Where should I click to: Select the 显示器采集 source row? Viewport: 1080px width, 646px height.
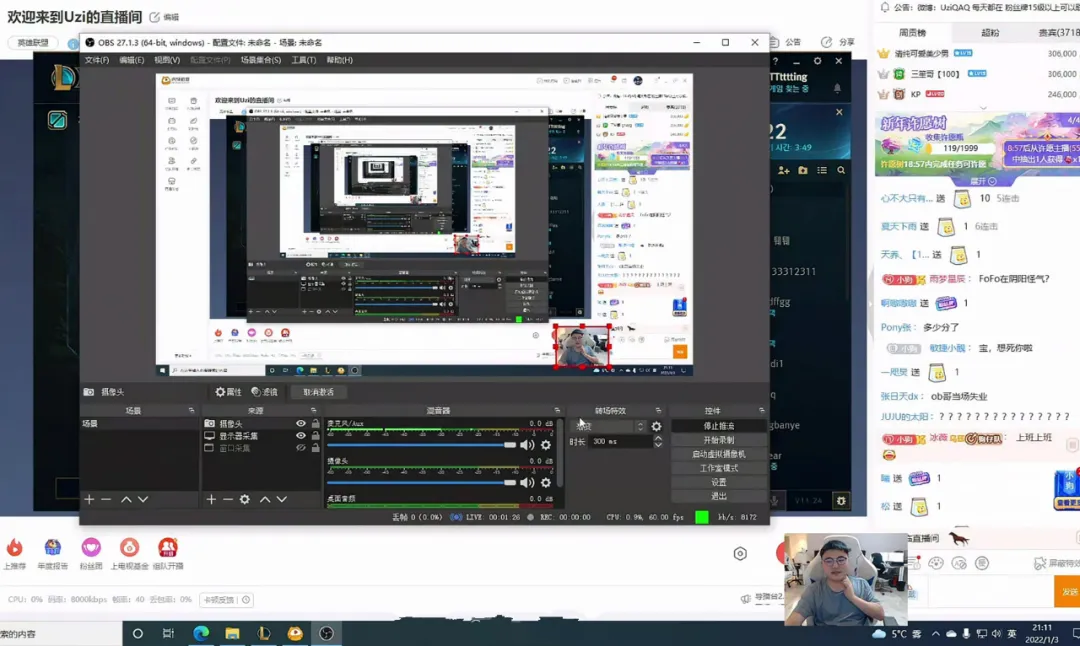pyautogui.click(x=262, y=436)
